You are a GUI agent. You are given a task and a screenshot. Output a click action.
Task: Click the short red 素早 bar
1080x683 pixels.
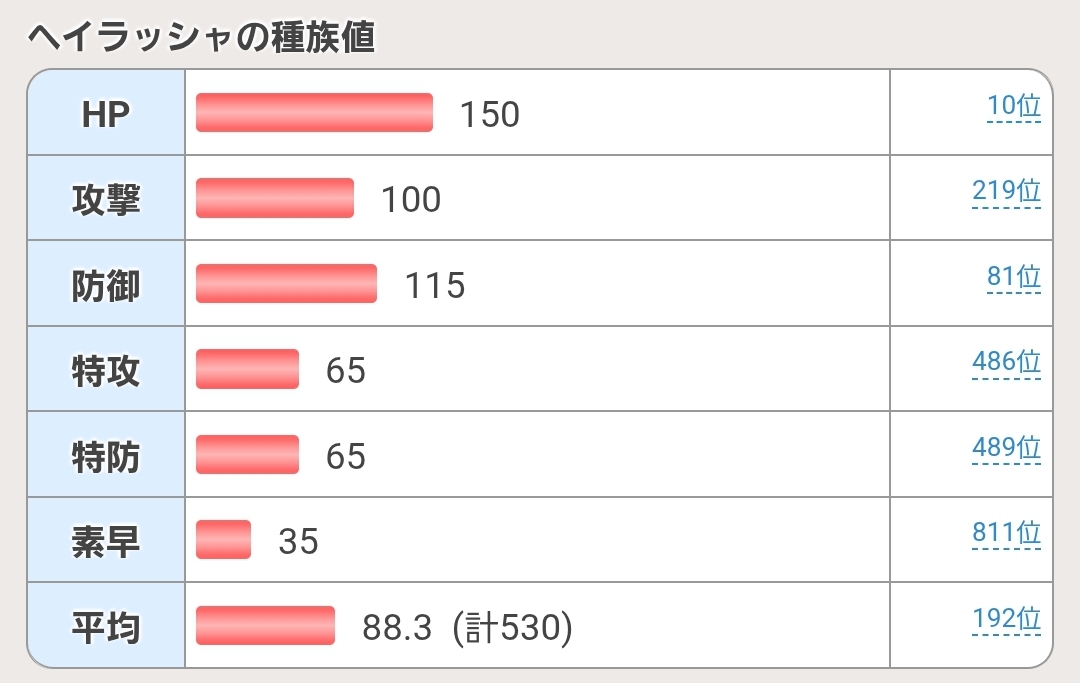coord(223,540)
